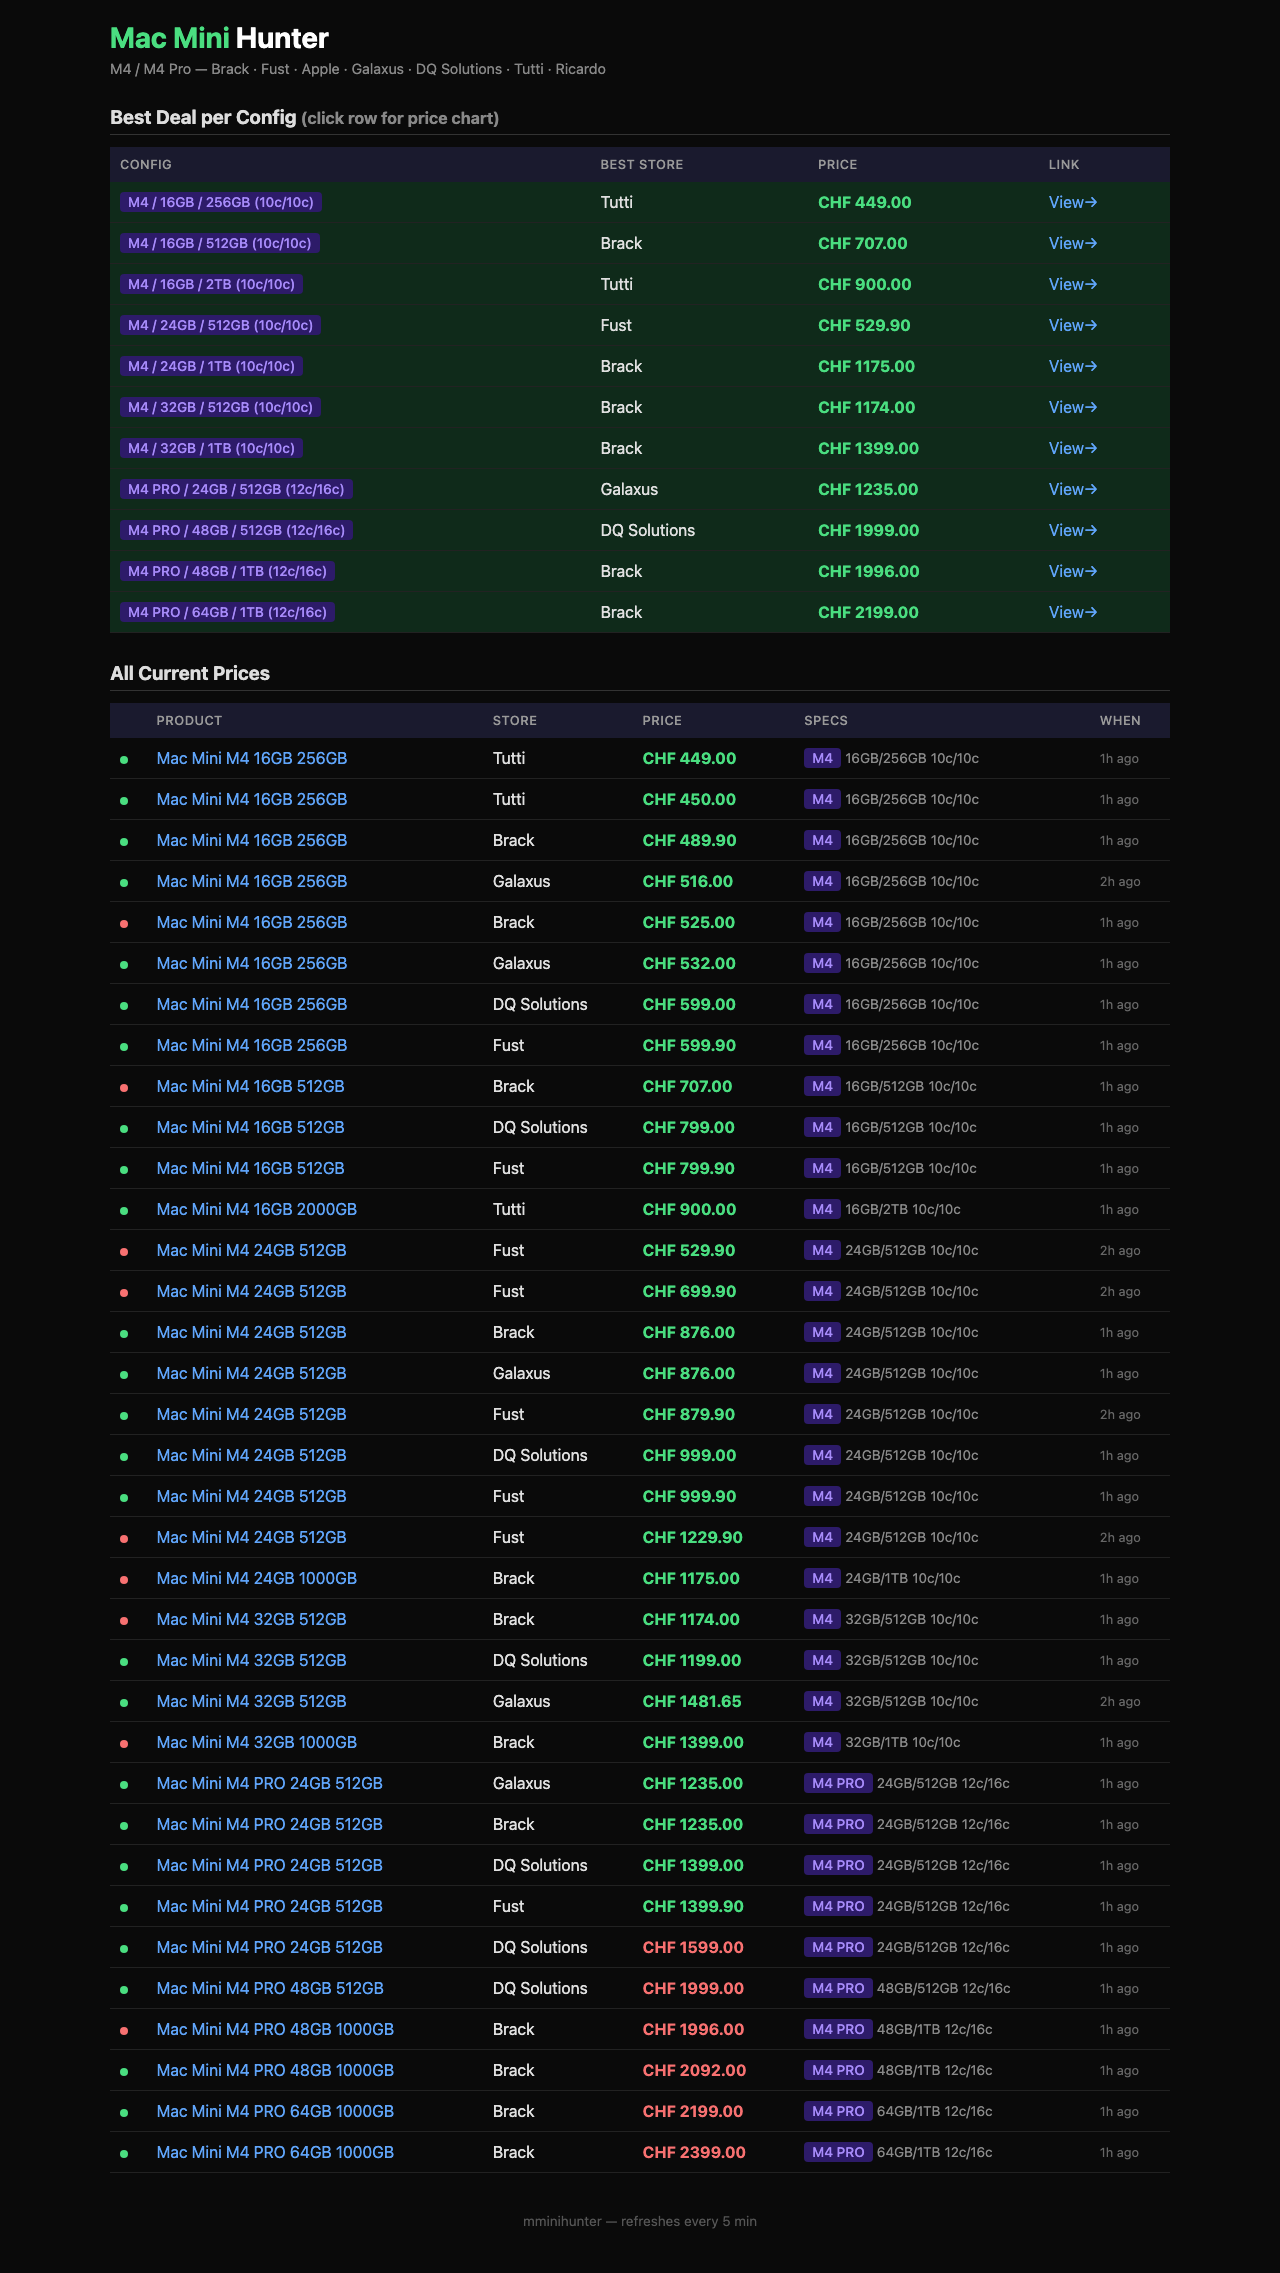Open Mac Mini M4 PRO 24GB 512GB priced CHF 1399.00
This screenshot has height=2273, width=1280.
pos(270,1865)
